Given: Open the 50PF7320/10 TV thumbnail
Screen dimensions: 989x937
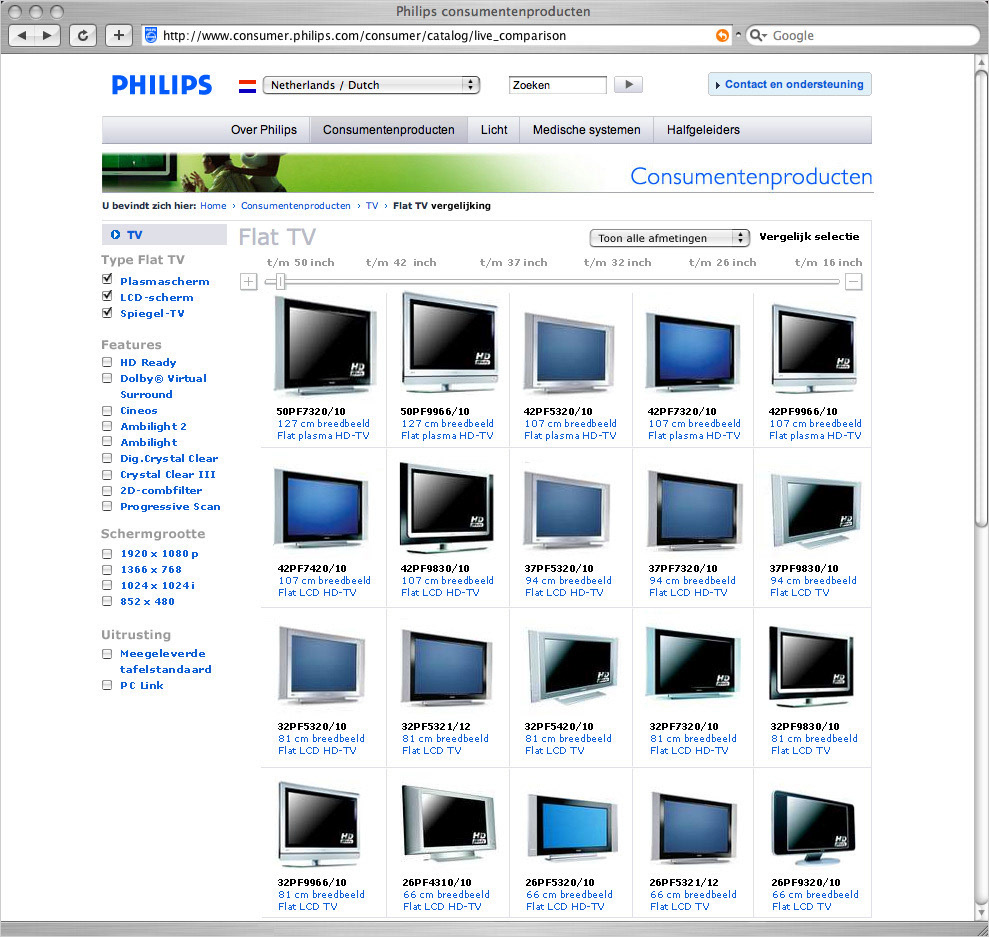Looking at the screenshot, I should pyautogui.click(x=325, y=345).
